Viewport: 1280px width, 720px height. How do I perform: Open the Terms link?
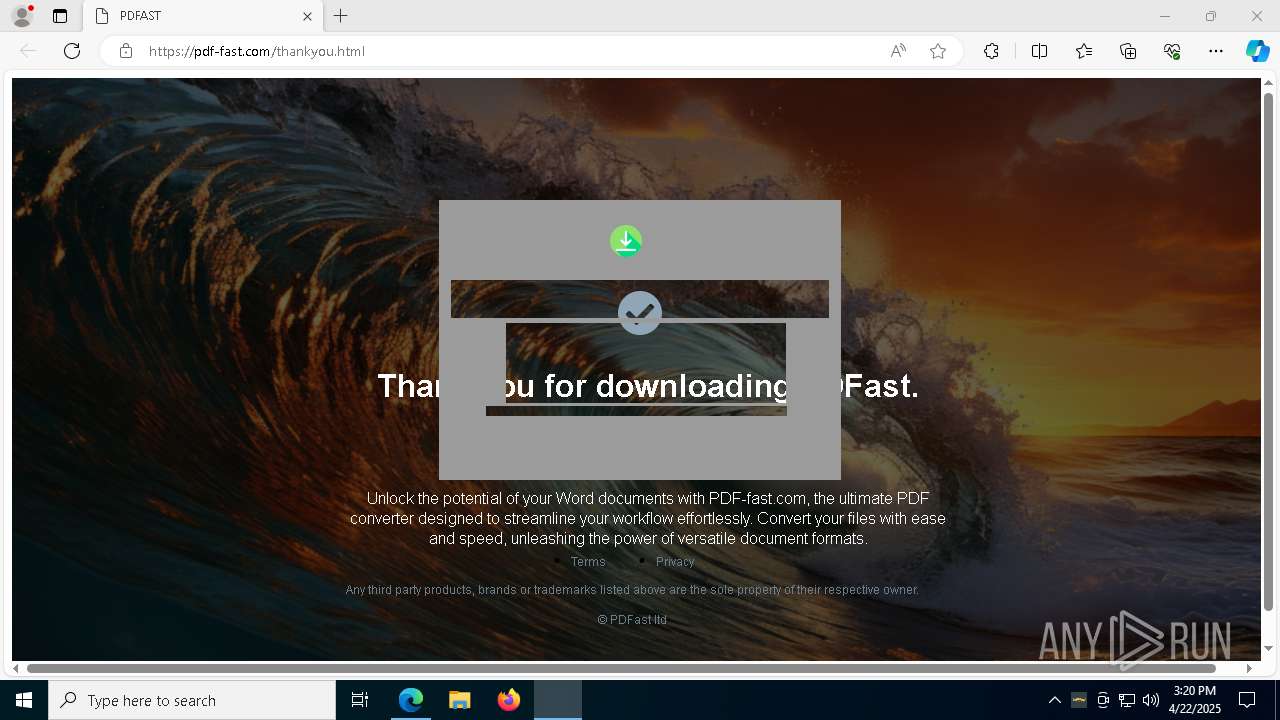[x=588, y=562]
